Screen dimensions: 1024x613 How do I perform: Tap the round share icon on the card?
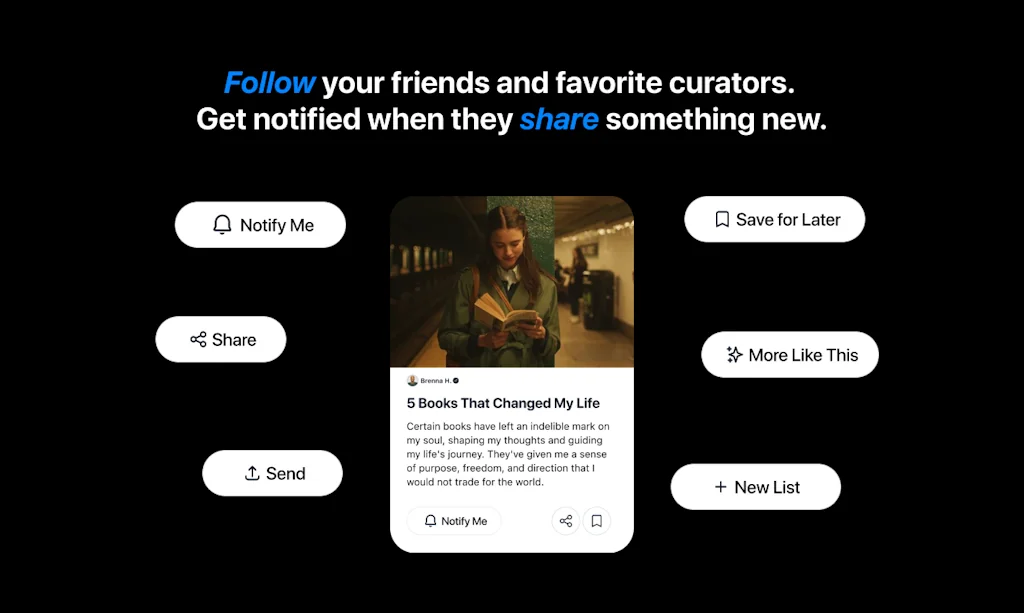click(566, 521)
